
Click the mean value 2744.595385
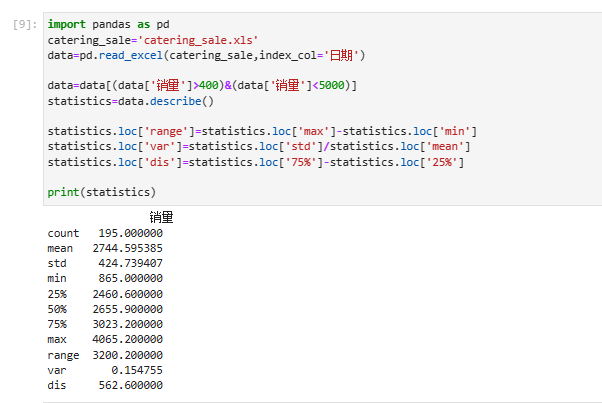tap(127, 248)
